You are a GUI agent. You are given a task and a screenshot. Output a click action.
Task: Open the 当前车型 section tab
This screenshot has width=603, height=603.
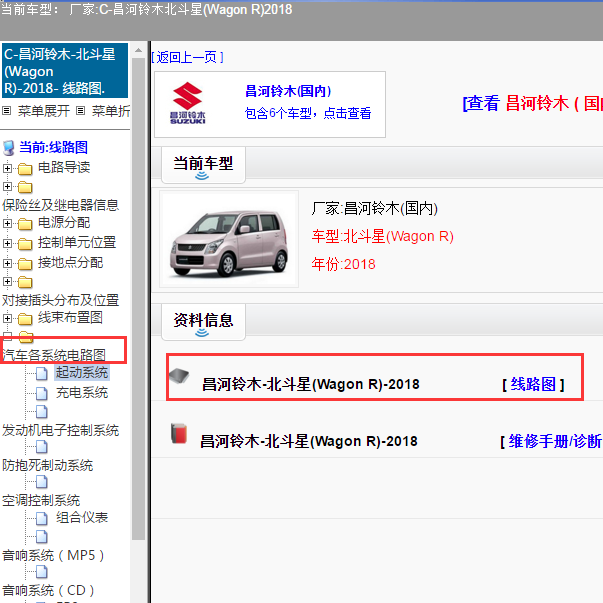click(203, 165)
